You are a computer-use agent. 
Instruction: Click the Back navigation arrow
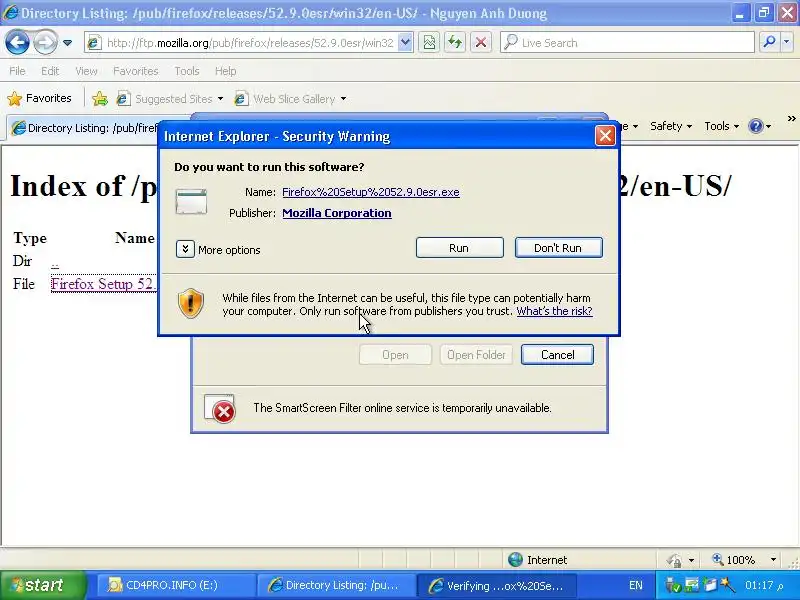(17, 42)
